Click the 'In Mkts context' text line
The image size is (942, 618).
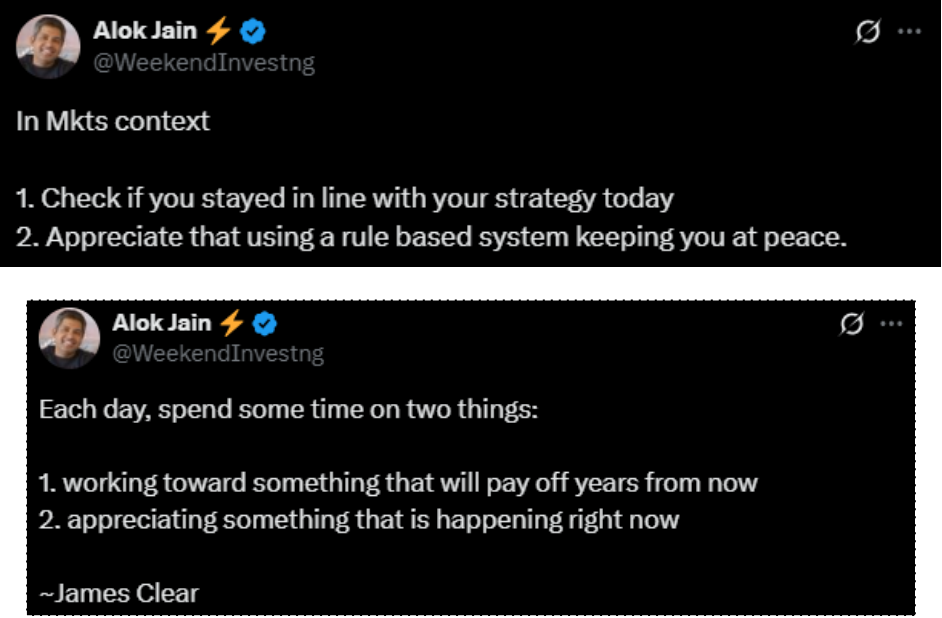[x=113, y=121]
